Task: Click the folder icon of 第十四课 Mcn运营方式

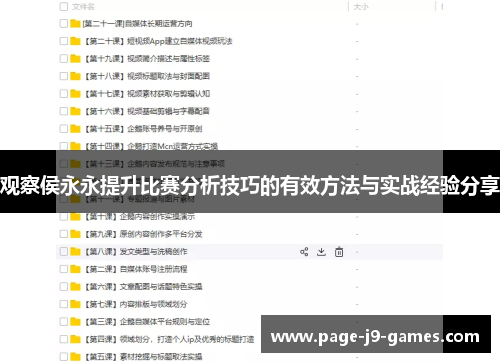Action: coord(75,146)
